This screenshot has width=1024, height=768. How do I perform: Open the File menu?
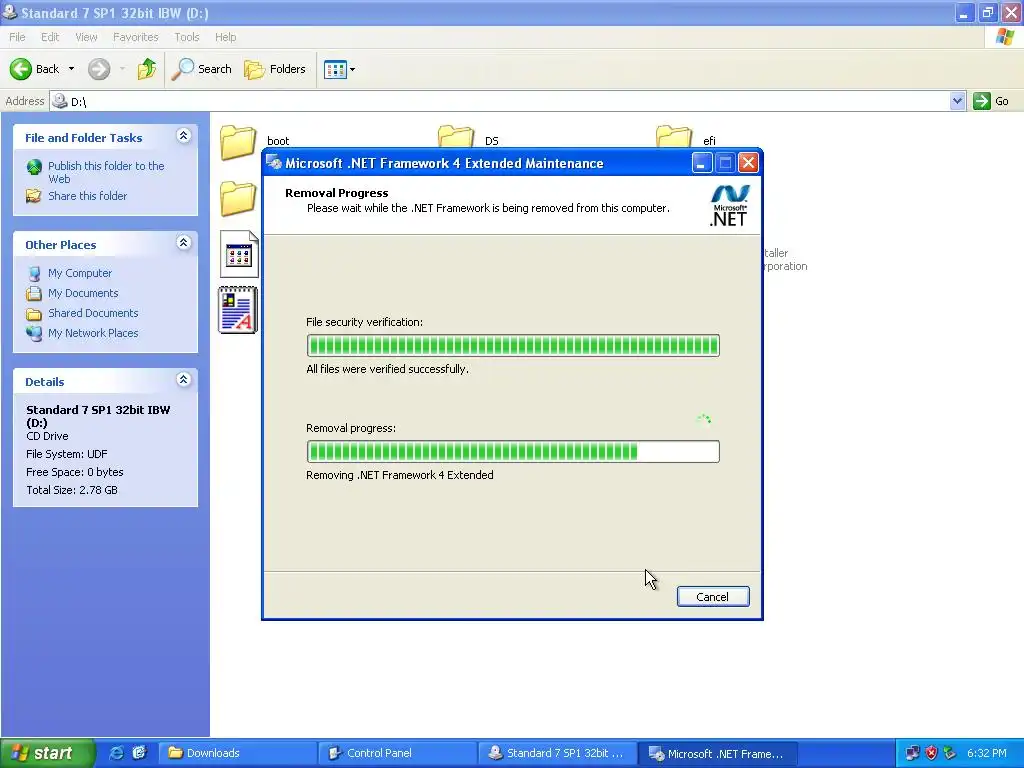pos(17,37)
